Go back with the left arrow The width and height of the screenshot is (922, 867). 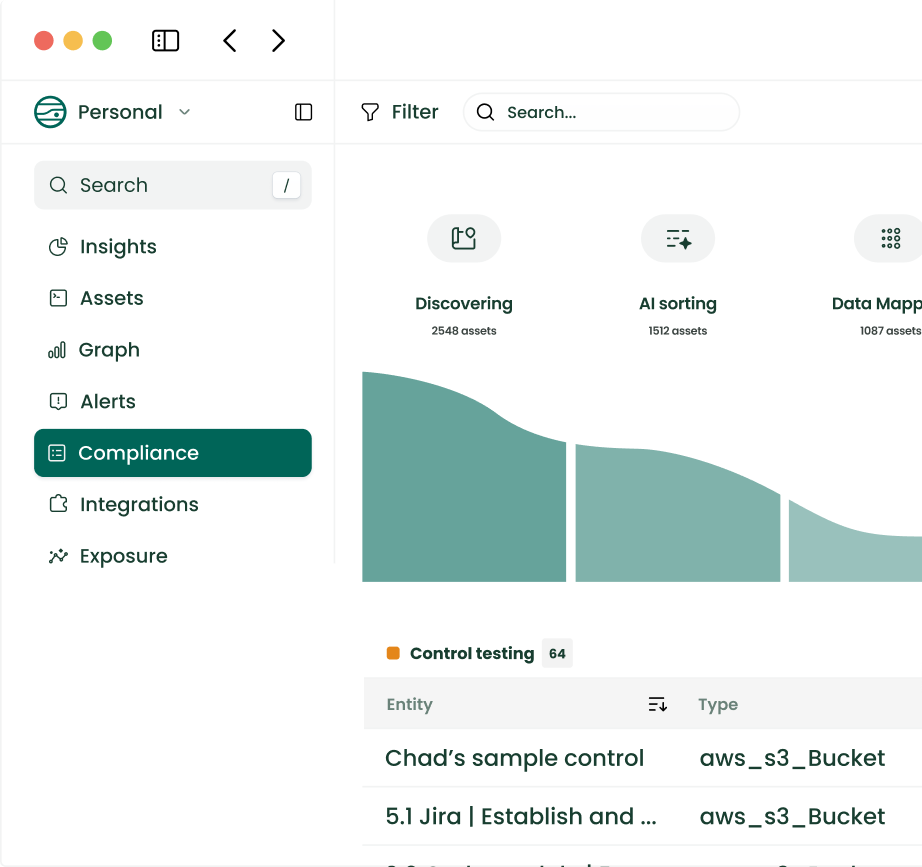coord(230,41)
